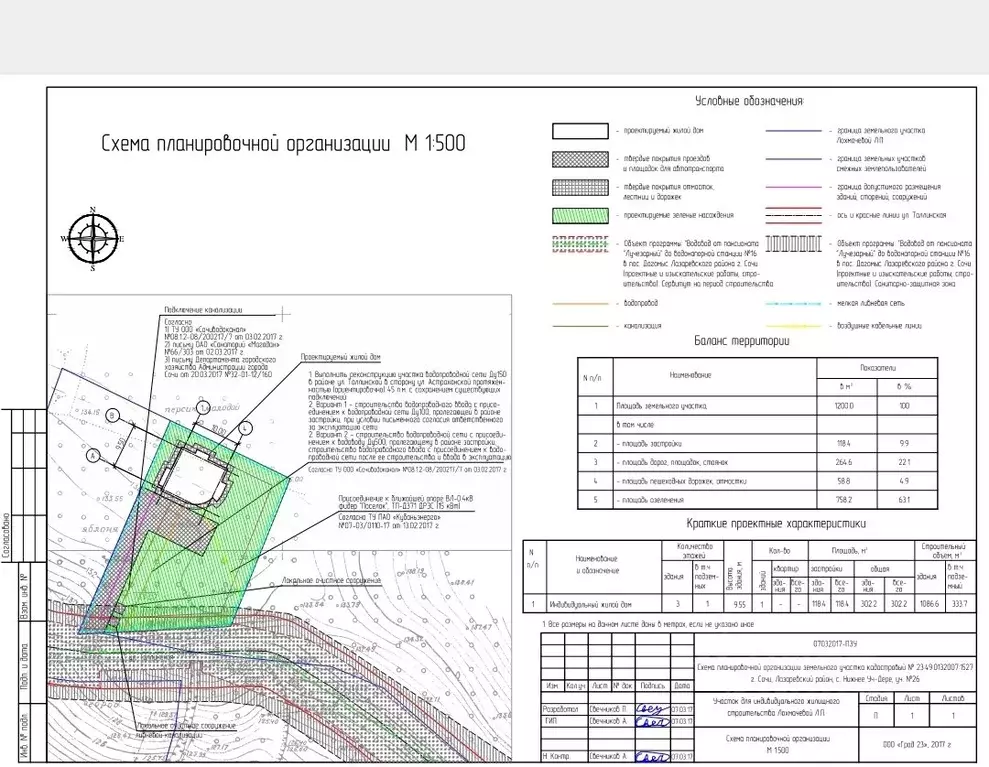
Task: Click the '58.8' area value
Action: (x=843, y=481)
